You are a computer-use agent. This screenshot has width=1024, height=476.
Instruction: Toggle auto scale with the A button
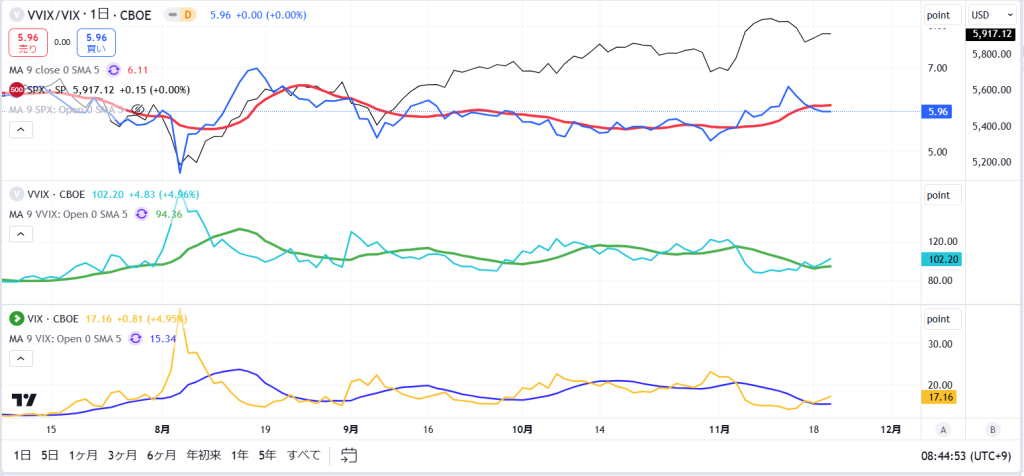coord(942,429)
